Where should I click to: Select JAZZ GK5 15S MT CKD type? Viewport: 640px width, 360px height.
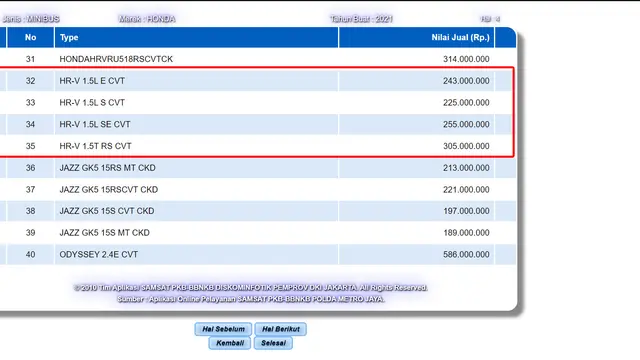(104, 233)
